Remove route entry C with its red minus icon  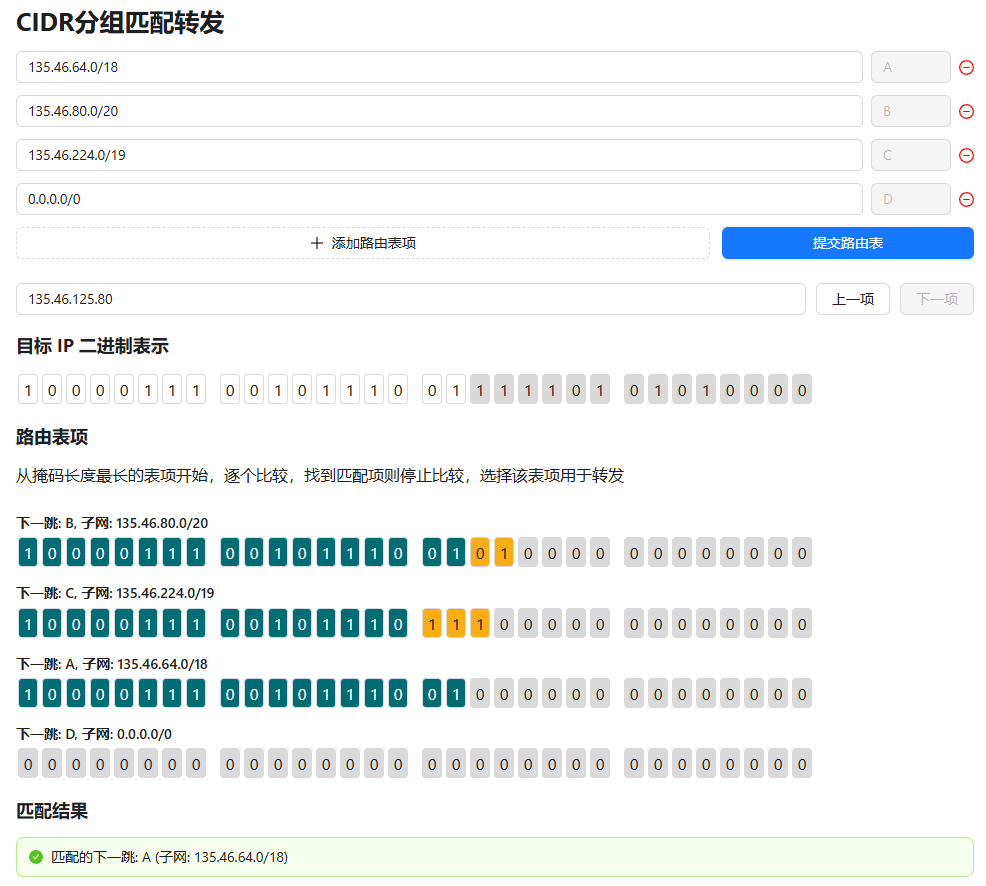tap(966, 155)
